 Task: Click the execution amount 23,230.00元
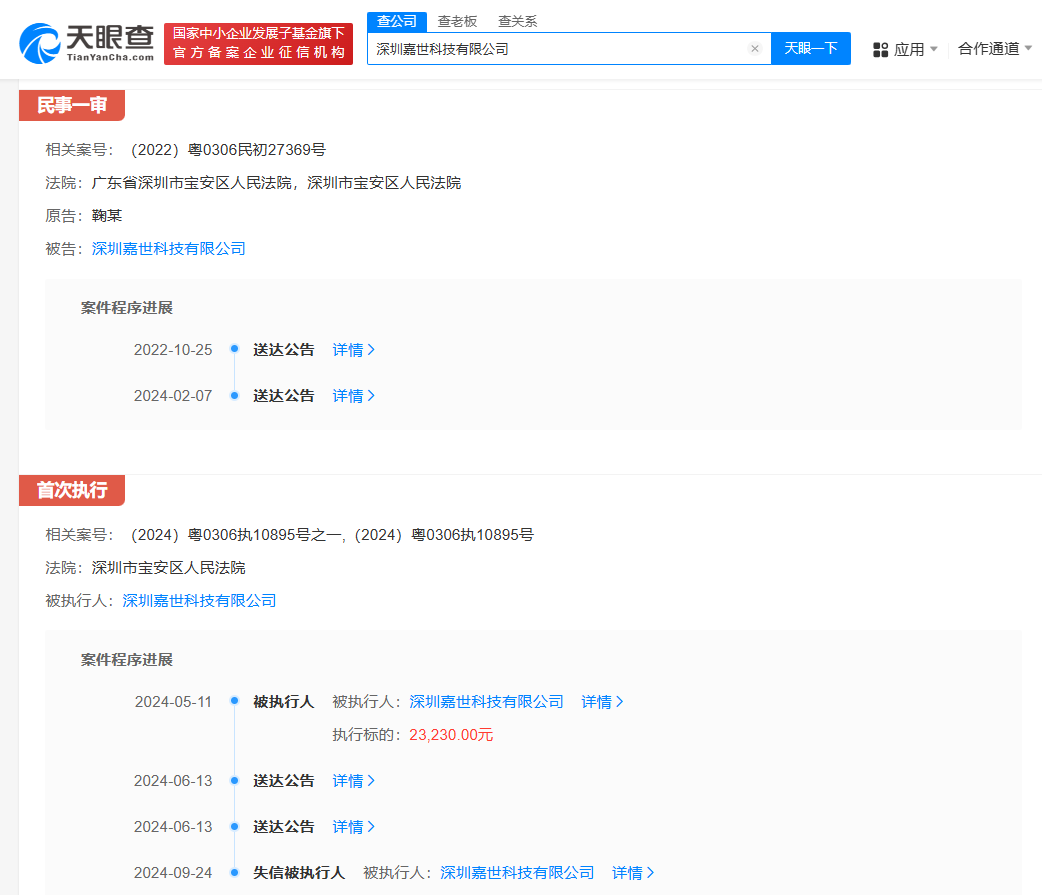point(451,735)
